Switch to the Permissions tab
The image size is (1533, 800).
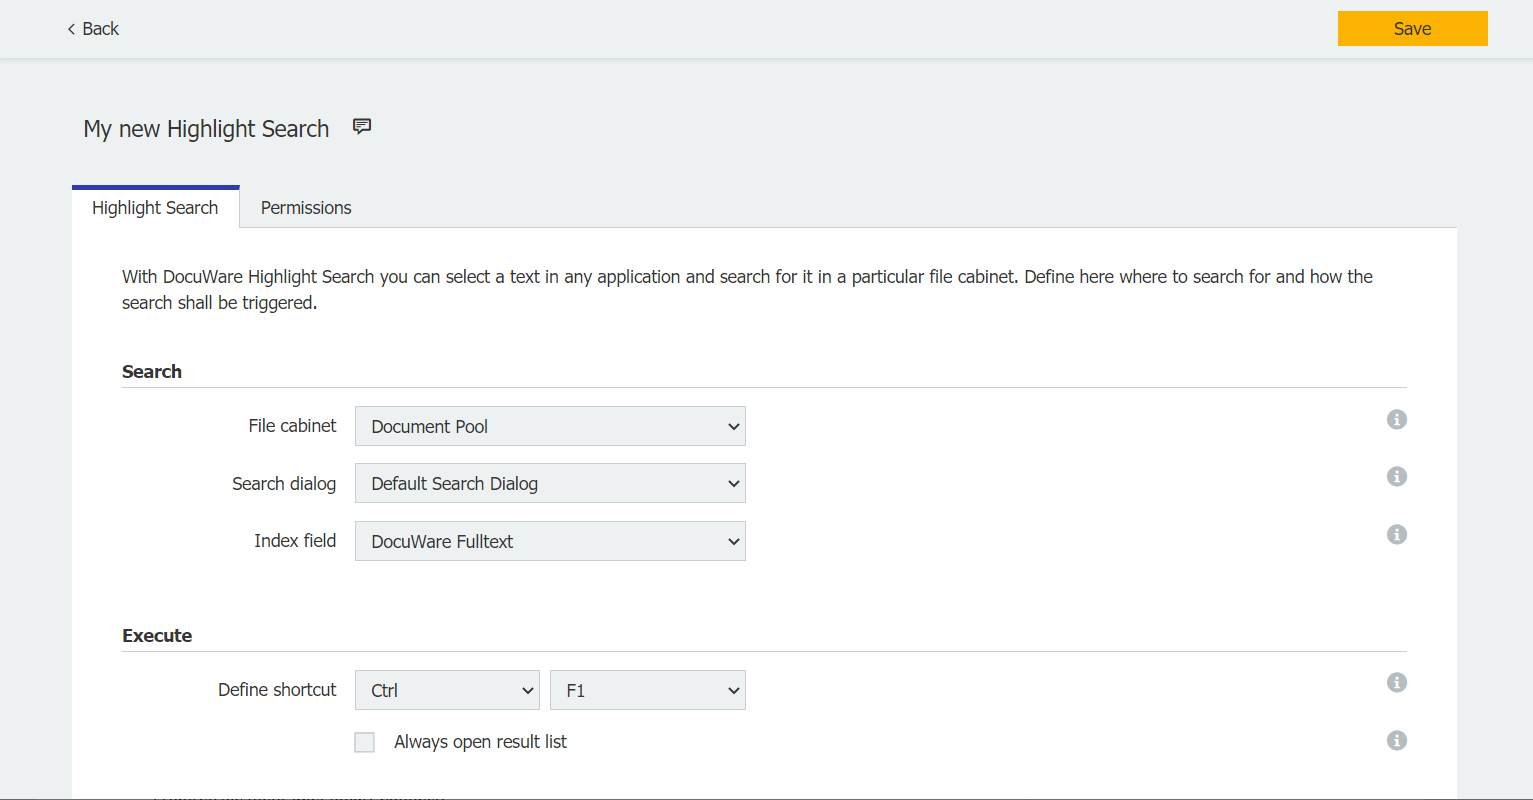[306, 208]
